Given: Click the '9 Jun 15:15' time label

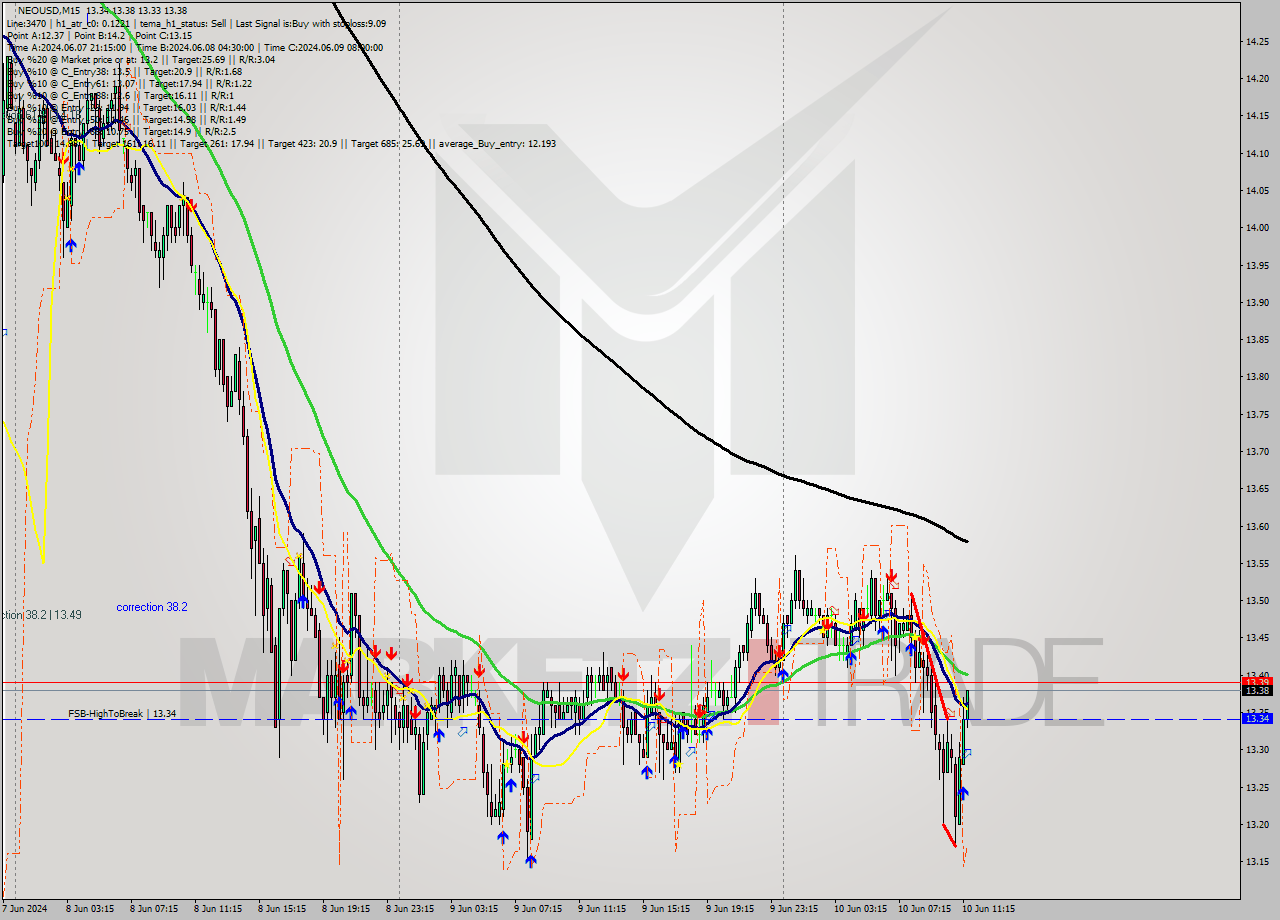Looking at the screenshot, I should tap(666, 909).
